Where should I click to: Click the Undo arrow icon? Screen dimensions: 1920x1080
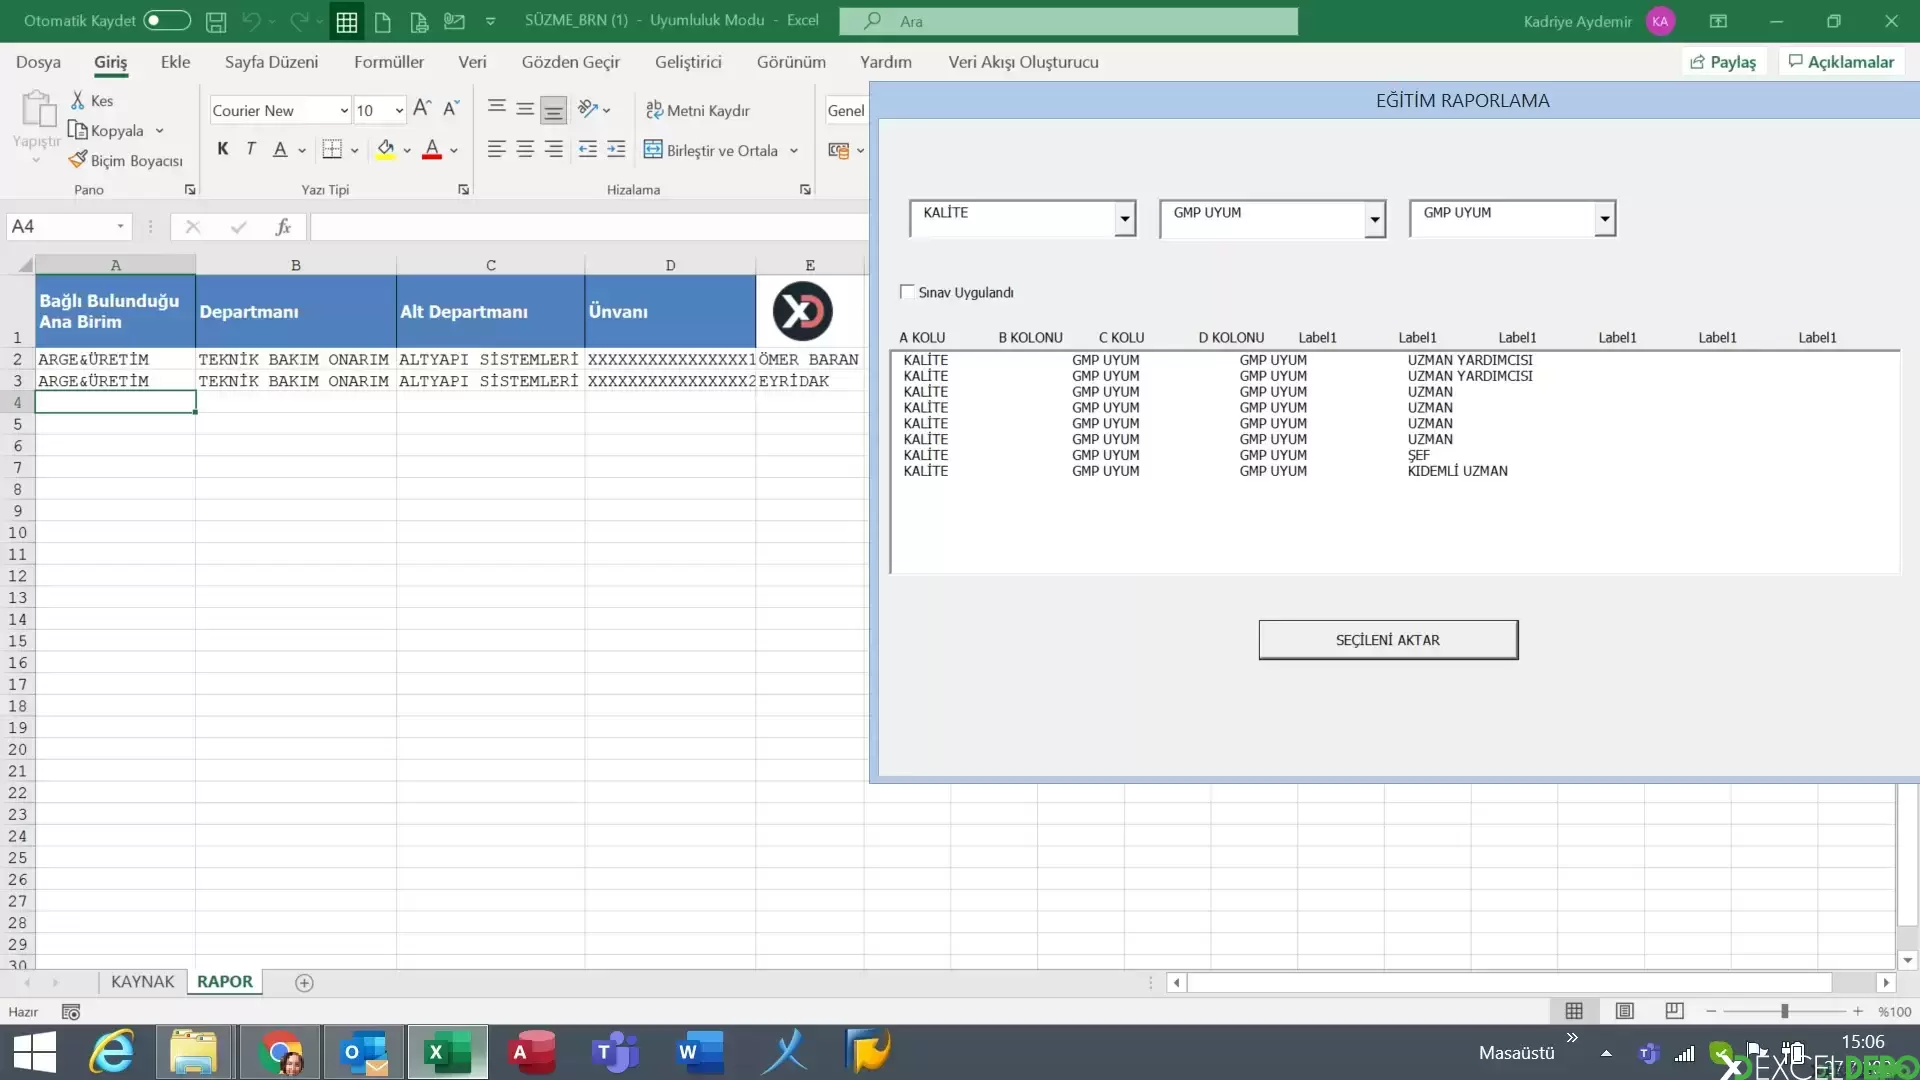point(251,21)
